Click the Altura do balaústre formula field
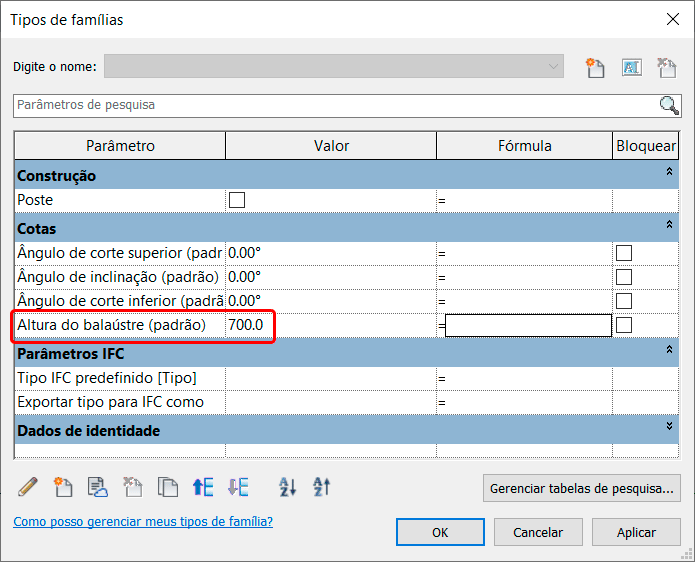695x562 pixels. (x=528, y=325)
